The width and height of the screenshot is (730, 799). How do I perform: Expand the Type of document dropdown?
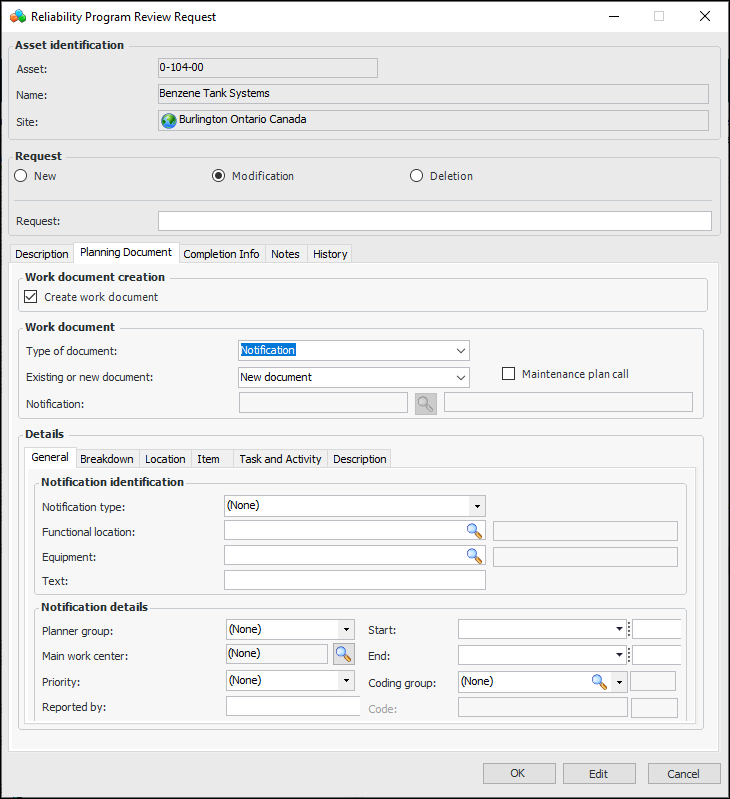pyautogui.click(x=460, y=351)
